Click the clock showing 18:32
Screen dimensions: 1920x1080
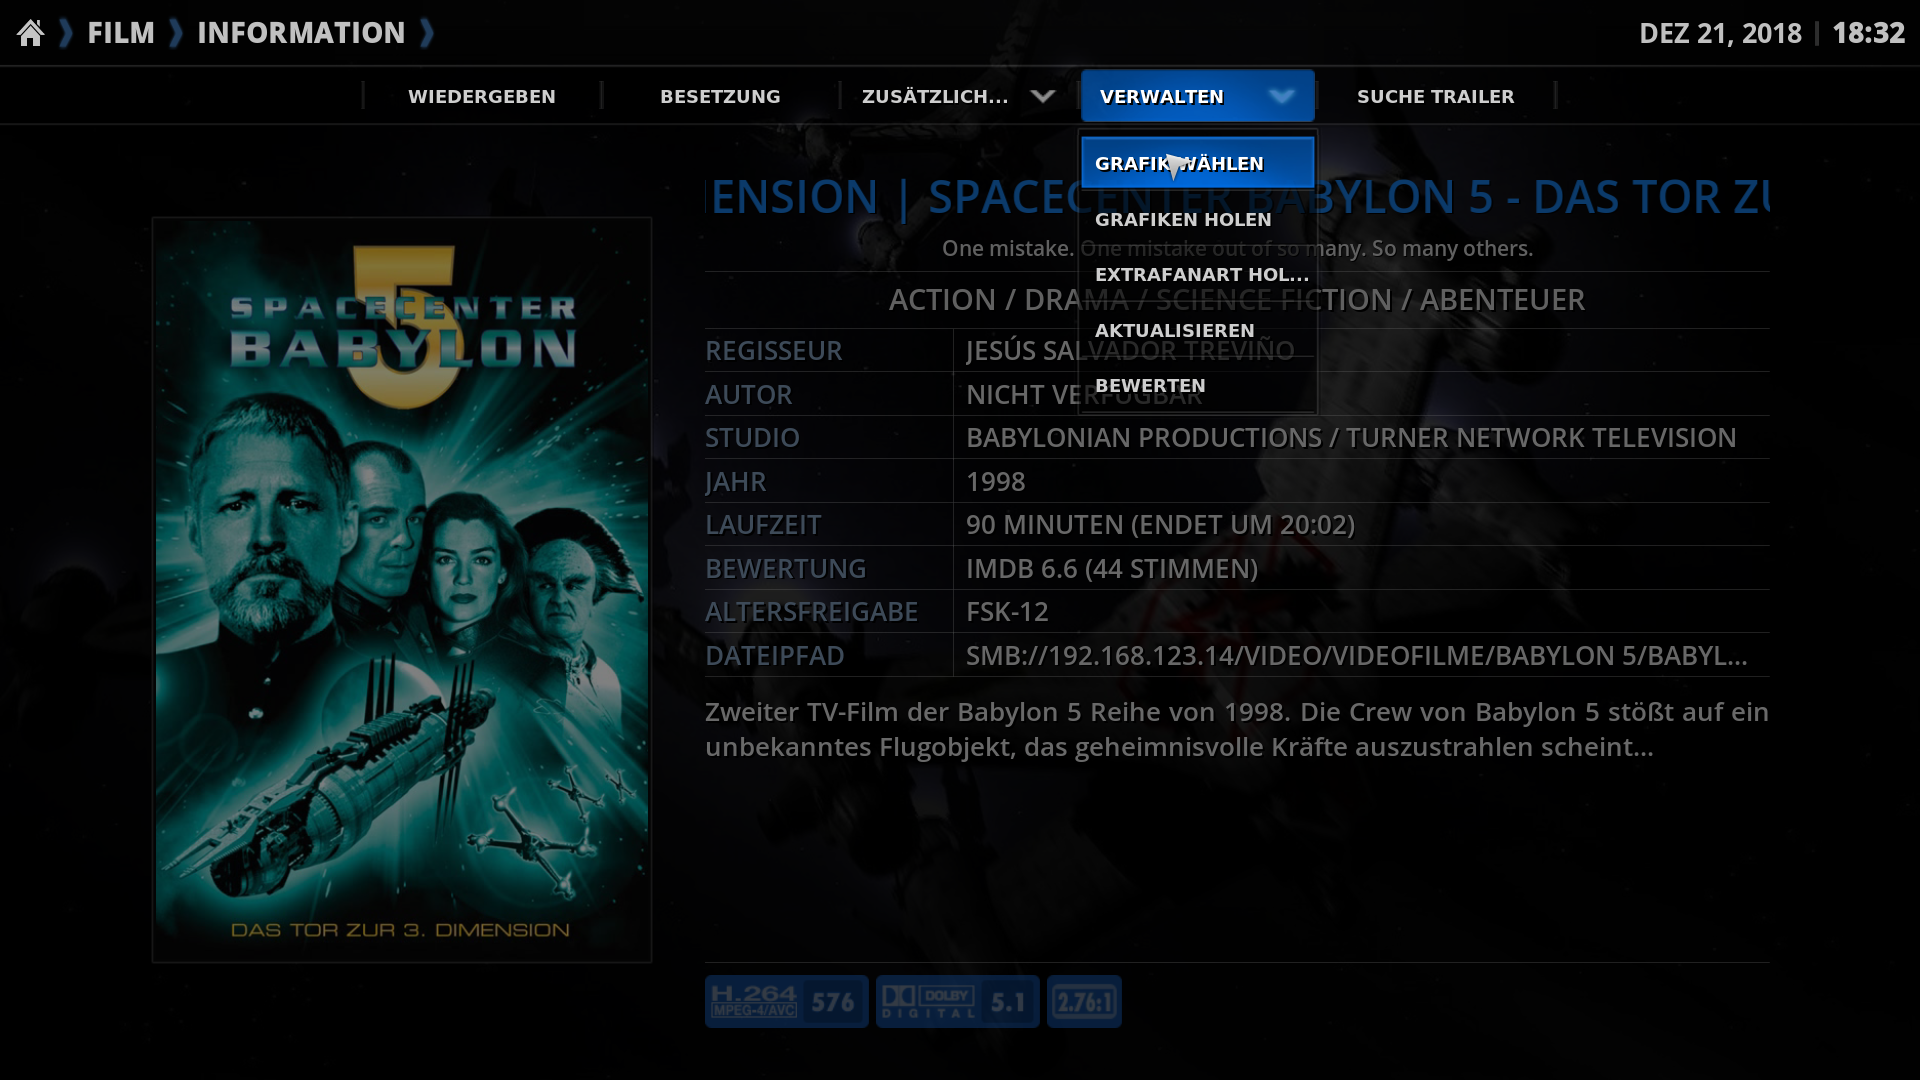pos(1868,33)
